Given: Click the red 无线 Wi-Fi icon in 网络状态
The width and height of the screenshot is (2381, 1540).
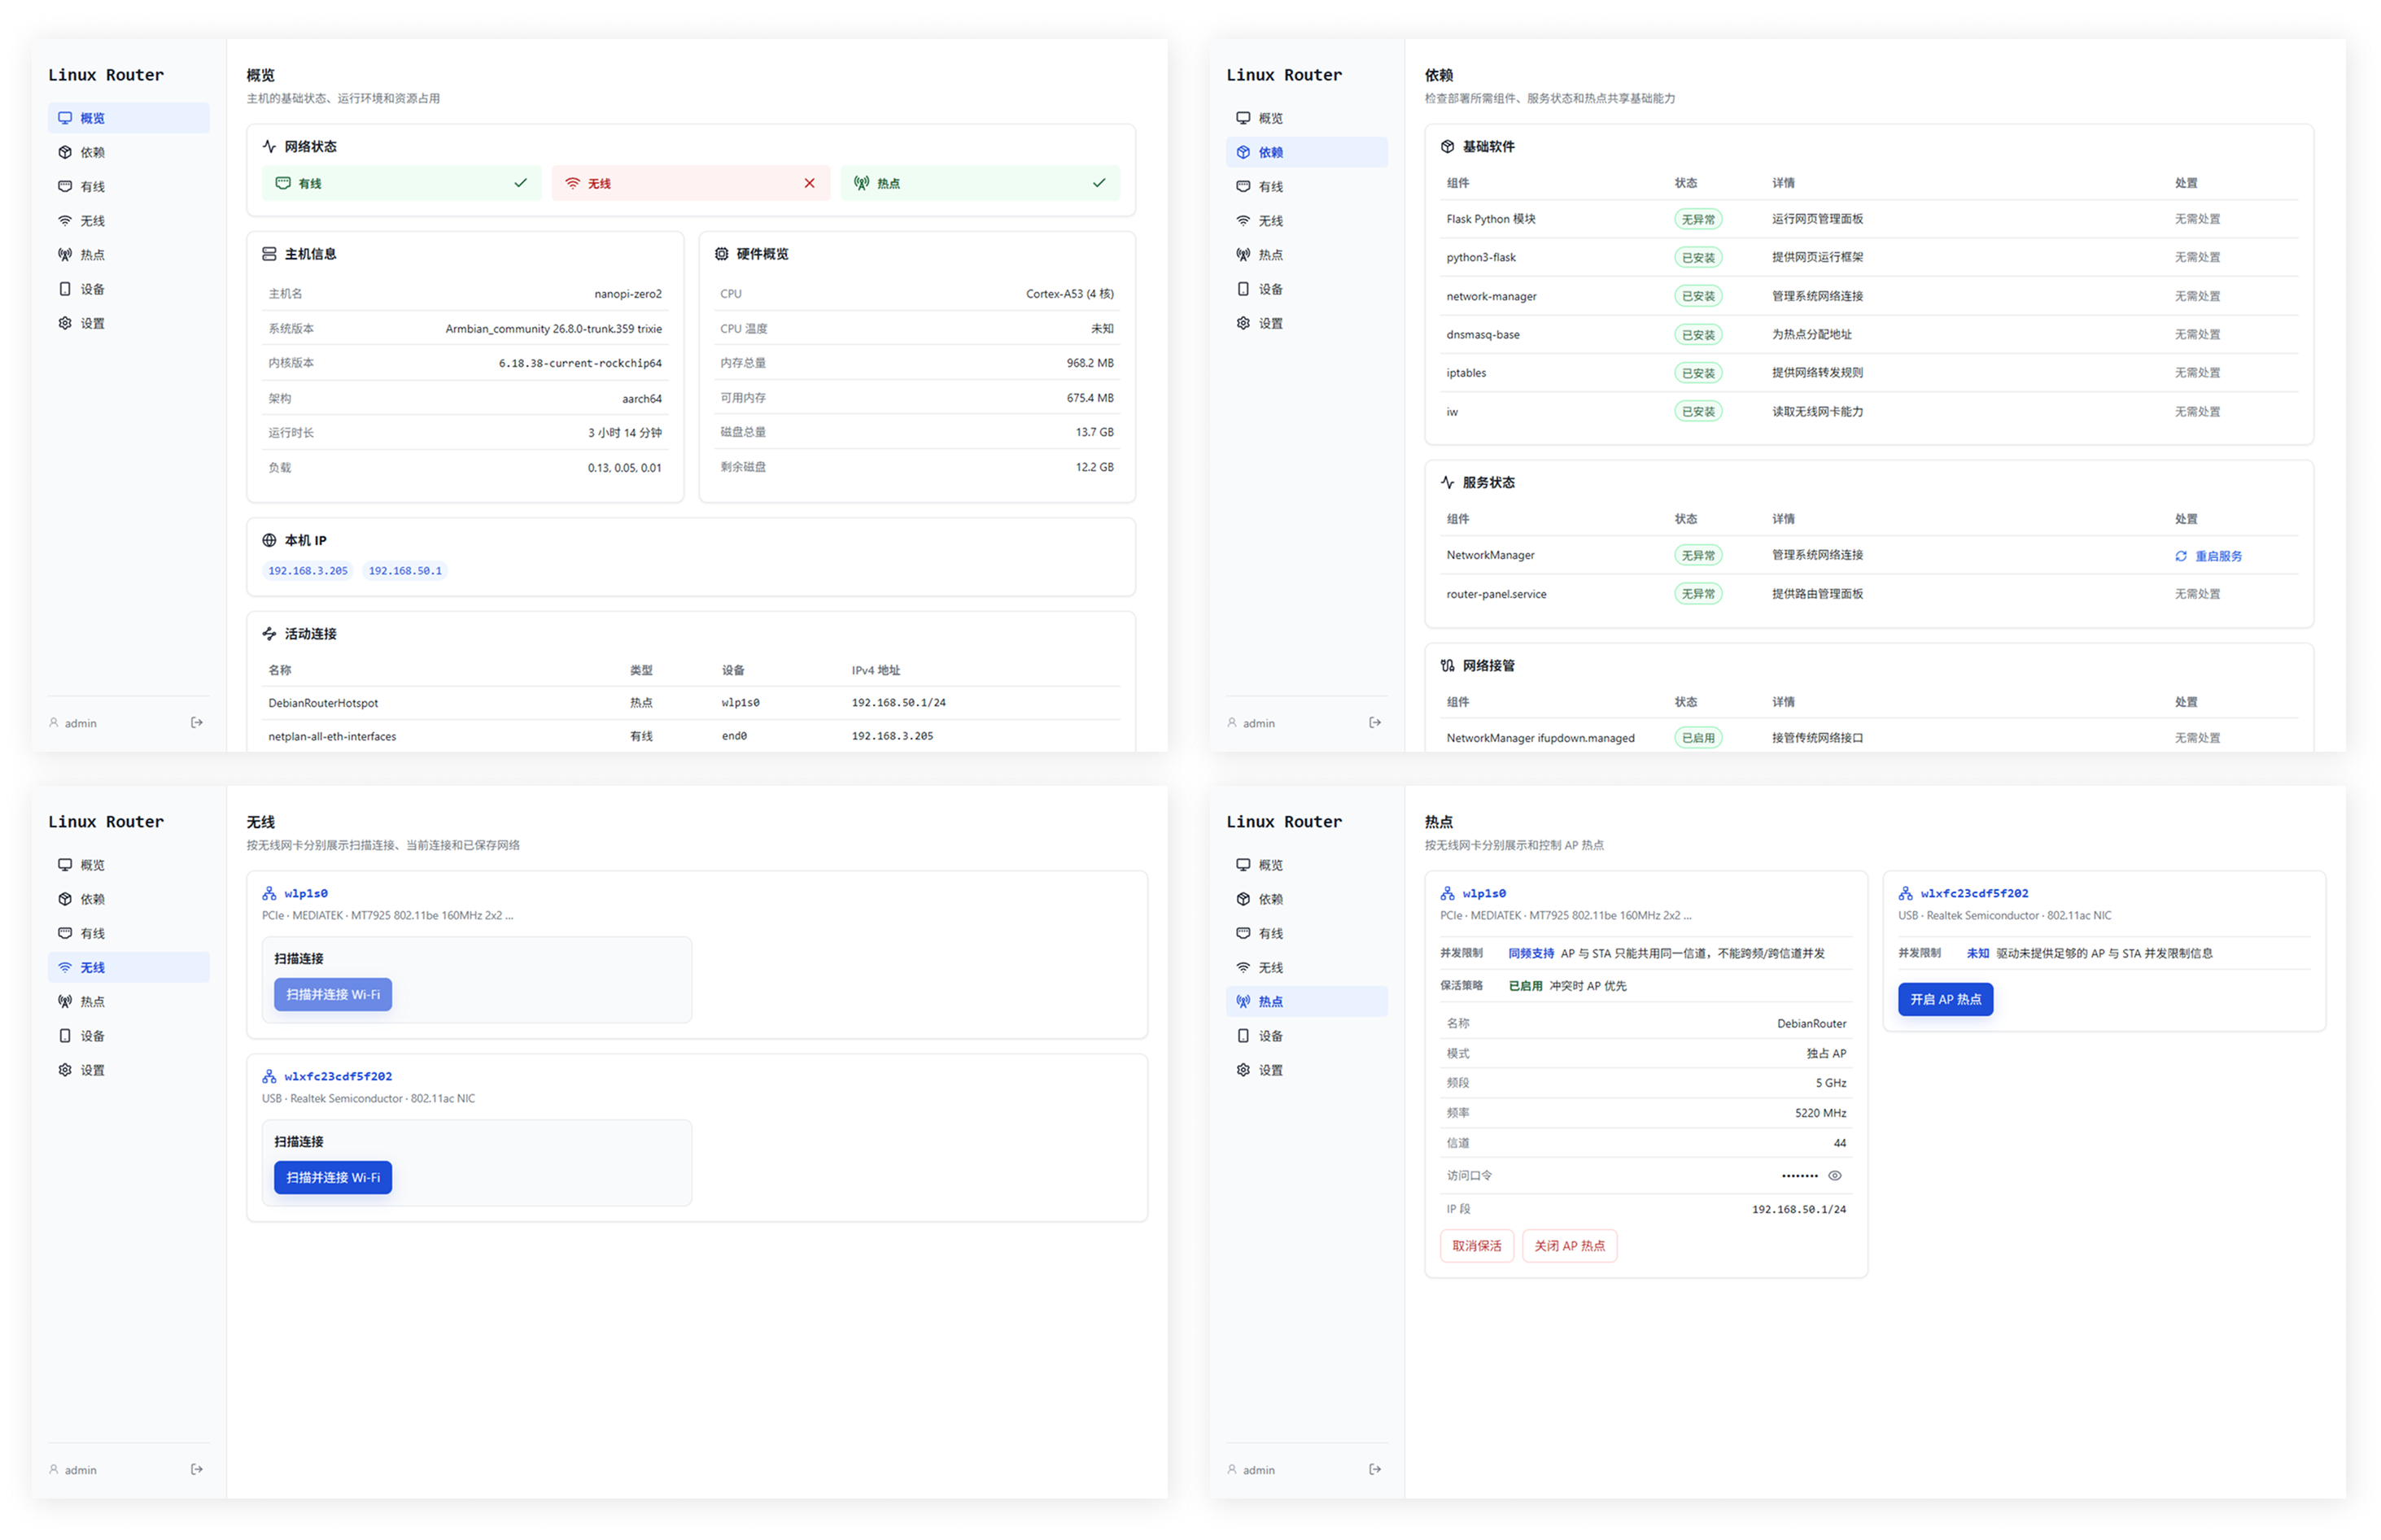Looking at the screenshot, I should click(572, 183).
